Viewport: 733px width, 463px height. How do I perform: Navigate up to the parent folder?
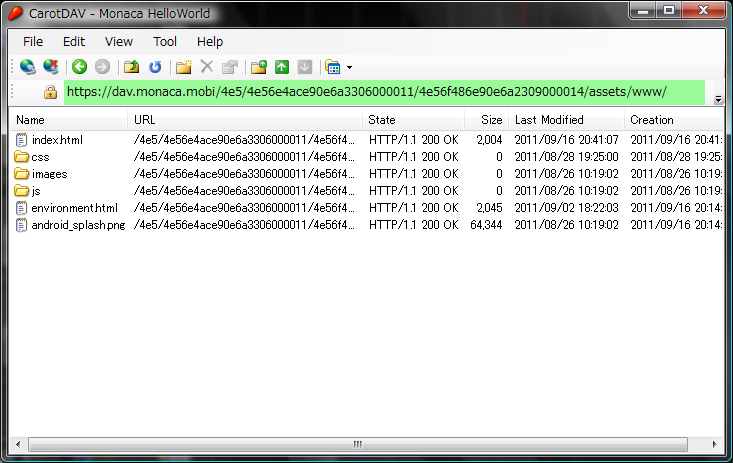click(131, 67)
